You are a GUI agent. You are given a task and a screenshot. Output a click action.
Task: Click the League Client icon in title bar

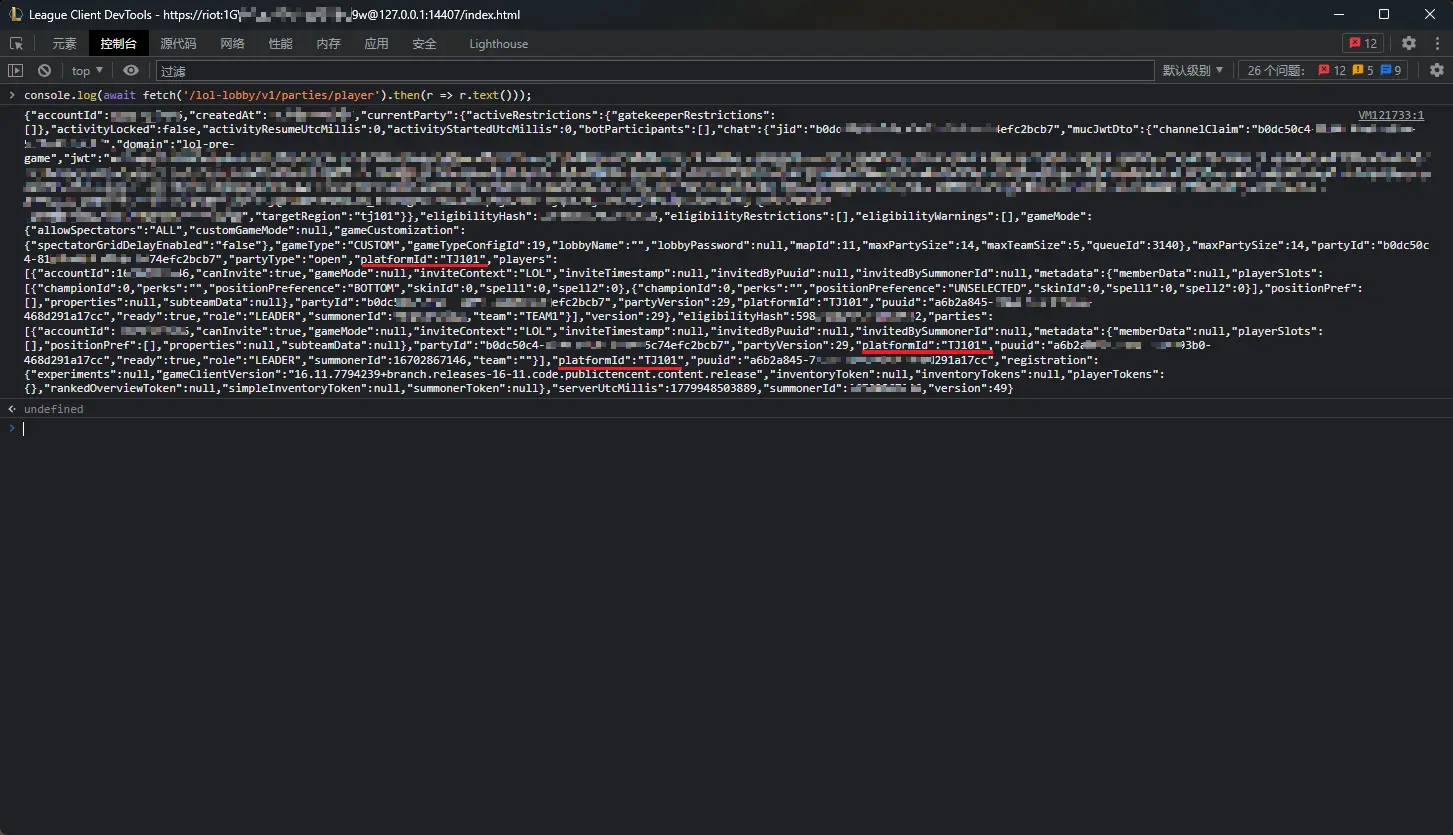click(x=15, y=14)
